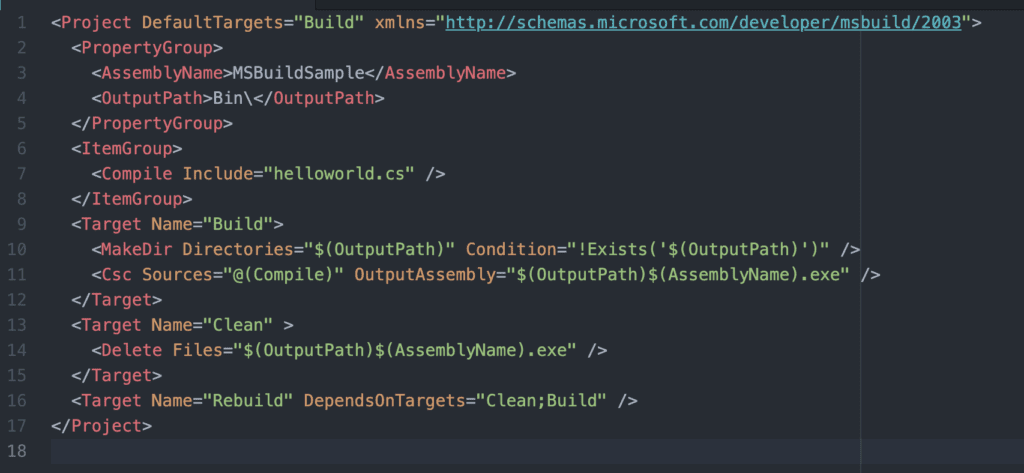Click the closing OutputPath tag on line 4
The height and width of the screenshot is (473, 1024).
[319, 99]
